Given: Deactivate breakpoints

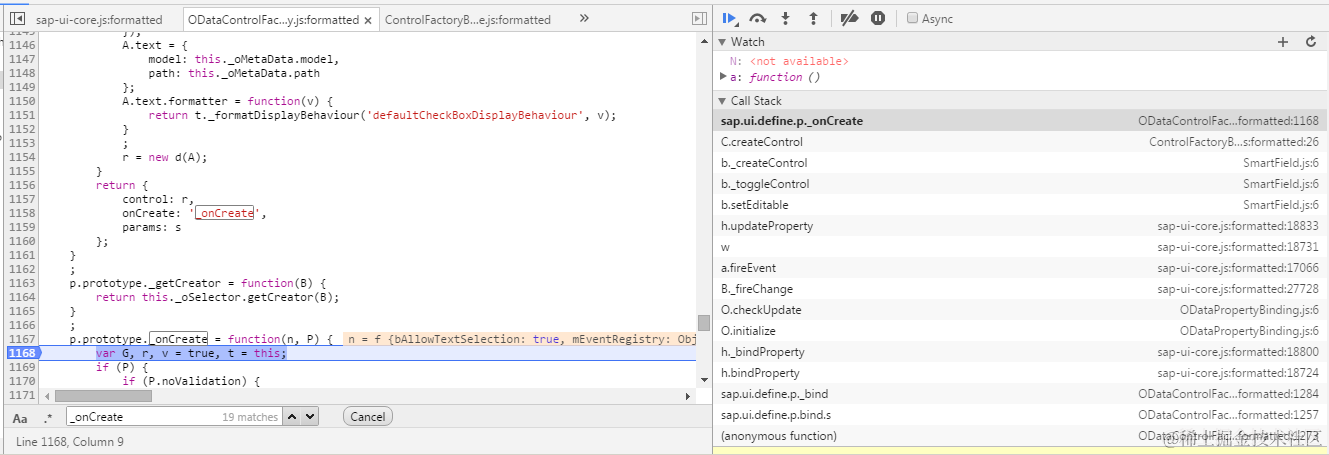Looking at the screenshot, I should 849,18.
